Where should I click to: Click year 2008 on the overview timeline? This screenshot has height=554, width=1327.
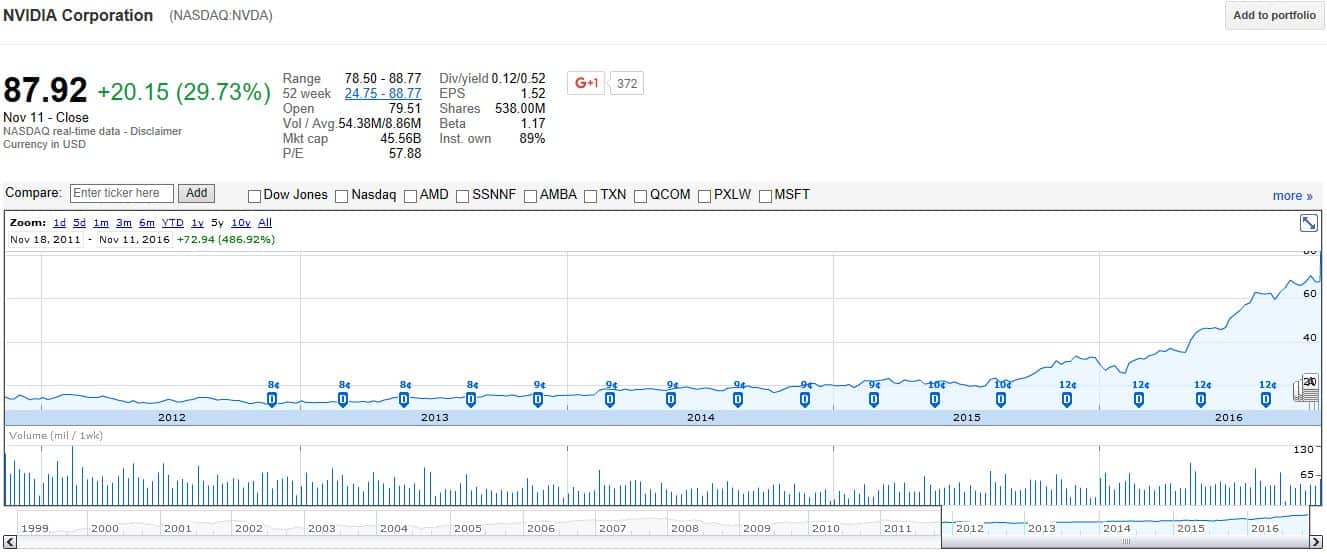pyautogui.click(x=685, y=528)
